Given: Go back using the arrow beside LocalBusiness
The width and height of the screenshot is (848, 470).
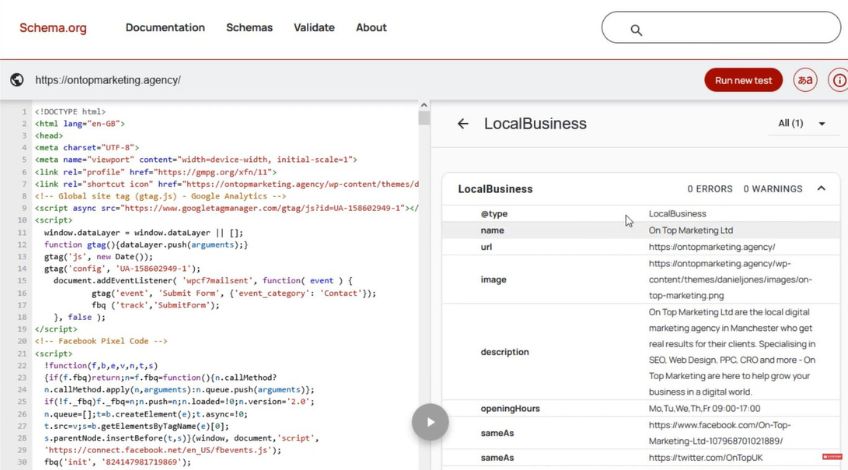Looking at the screenshot, I should (463, 124).
